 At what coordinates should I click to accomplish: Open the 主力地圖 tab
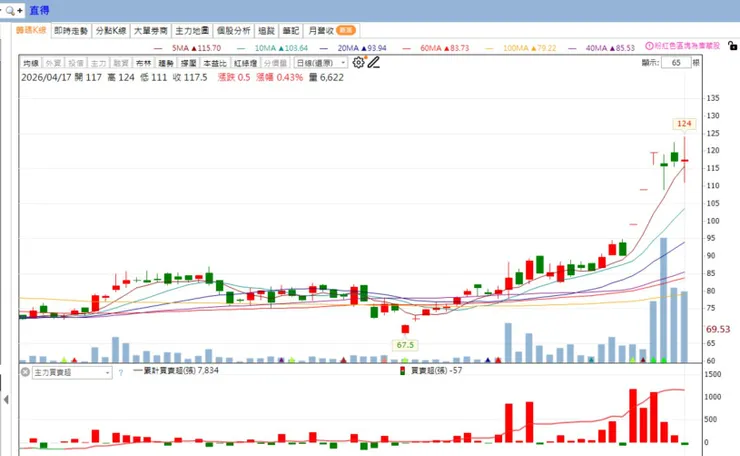[192, 31]
